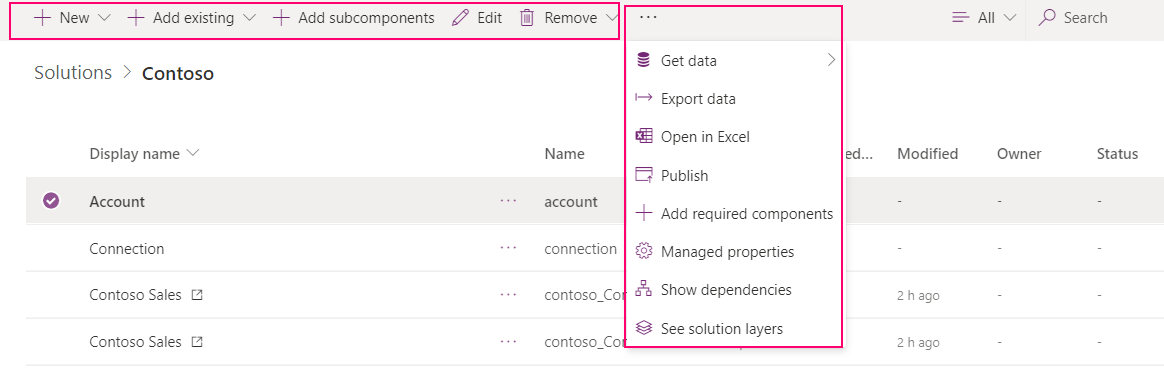Image resolution: width=1164 pixels, height=377 pixels.
Task: Uncheck the selected Account row checkmark
Action: coord(50,200)
